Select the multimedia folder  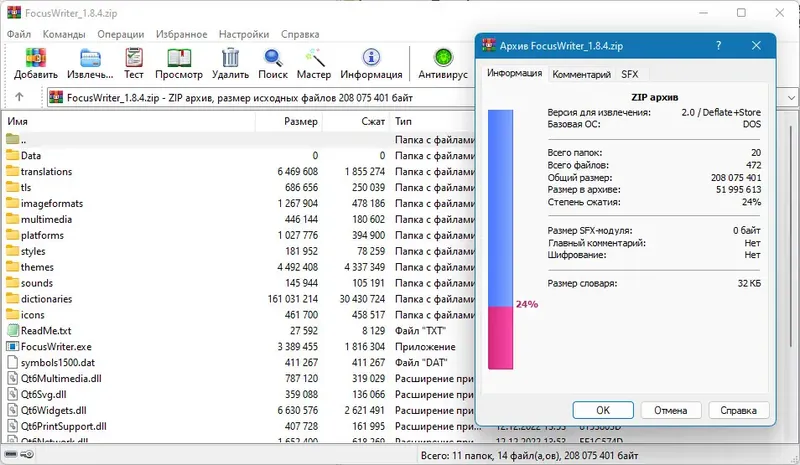pos(239,219)
